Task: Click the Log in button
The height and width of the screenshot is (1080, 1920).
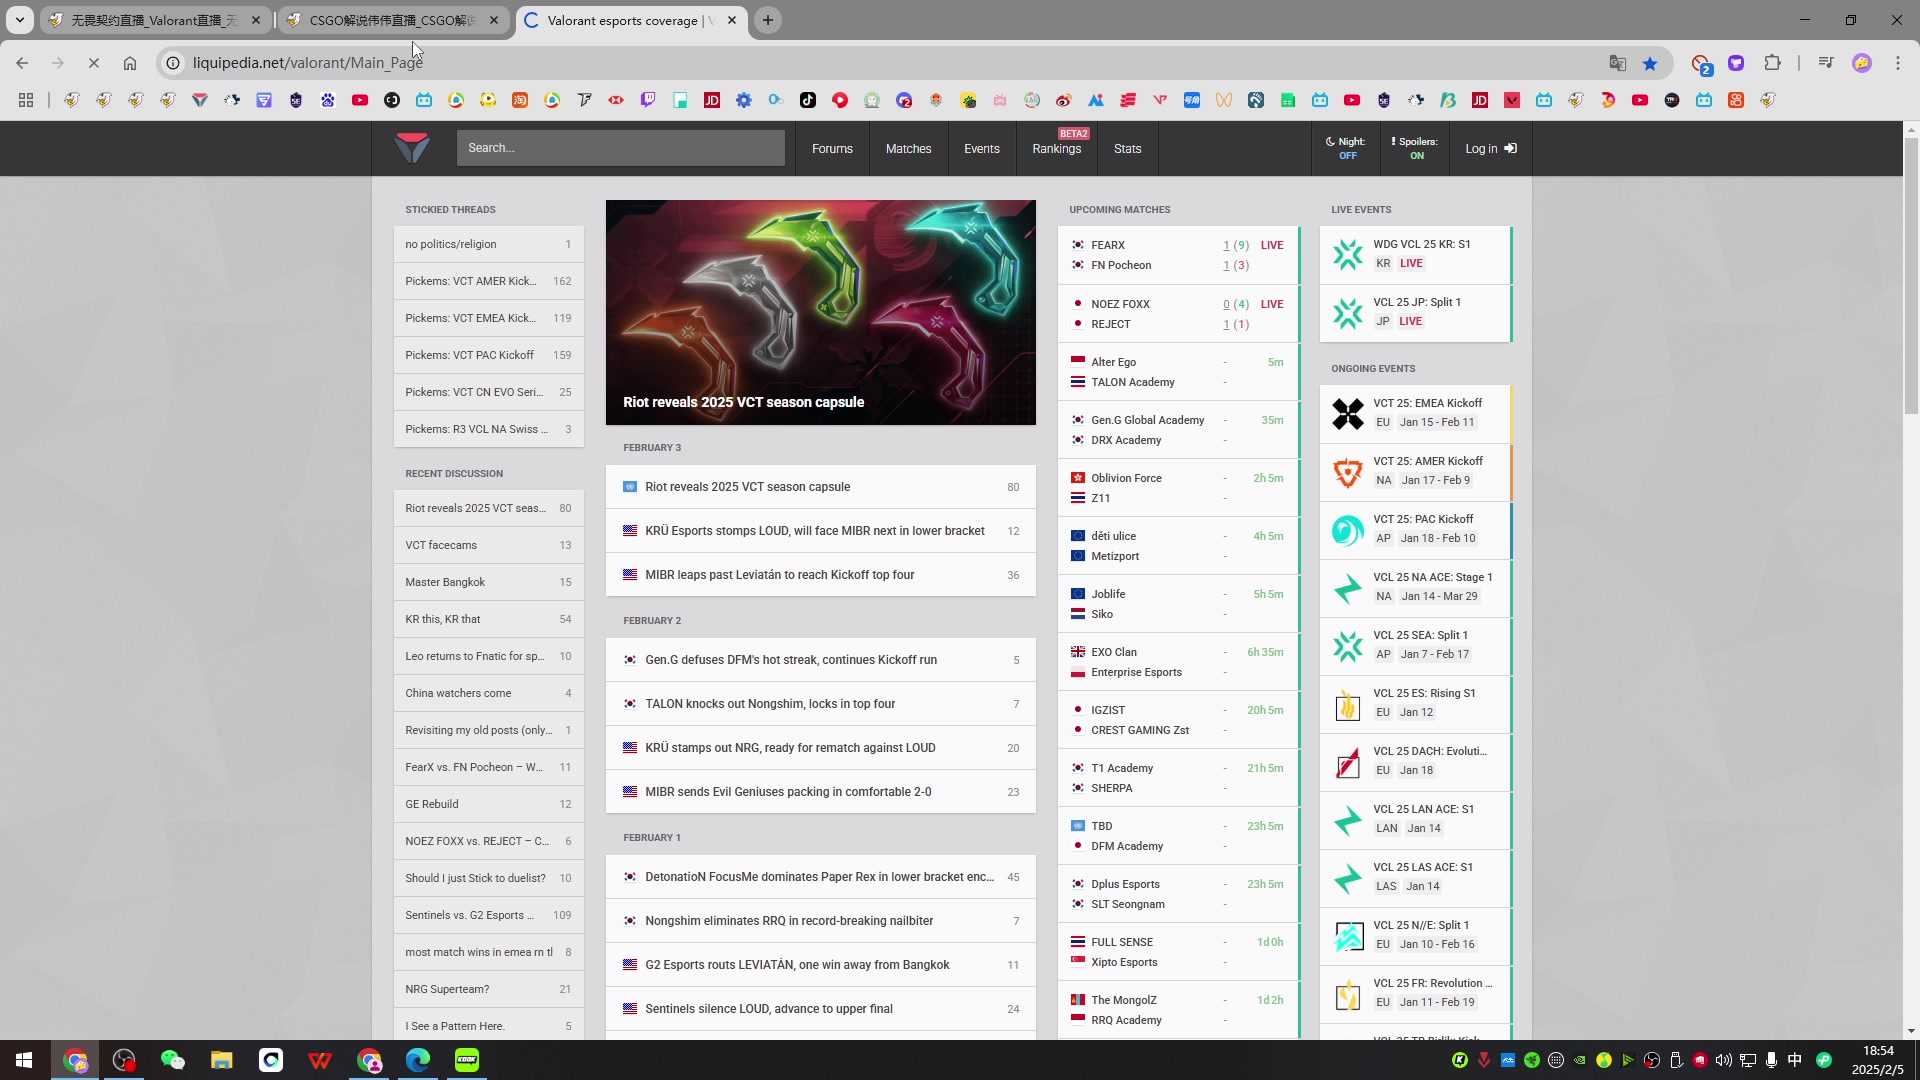Action: click(x=1491, y=148)
